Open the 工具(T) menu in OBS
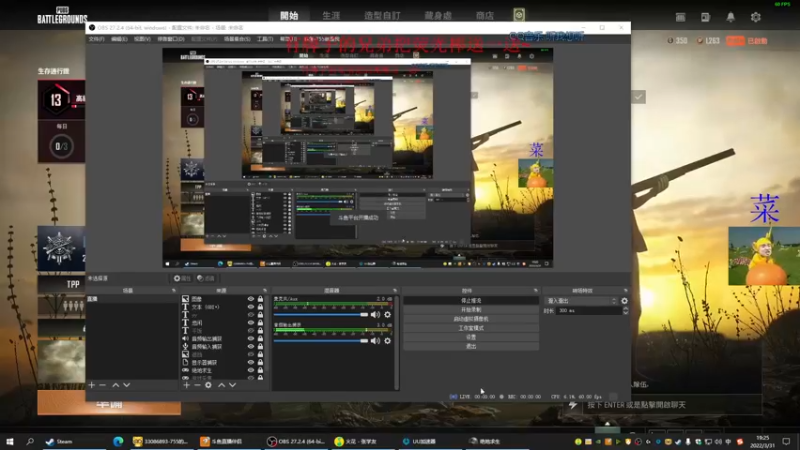Viewport: 800px width, 450px height. (265, 39)
